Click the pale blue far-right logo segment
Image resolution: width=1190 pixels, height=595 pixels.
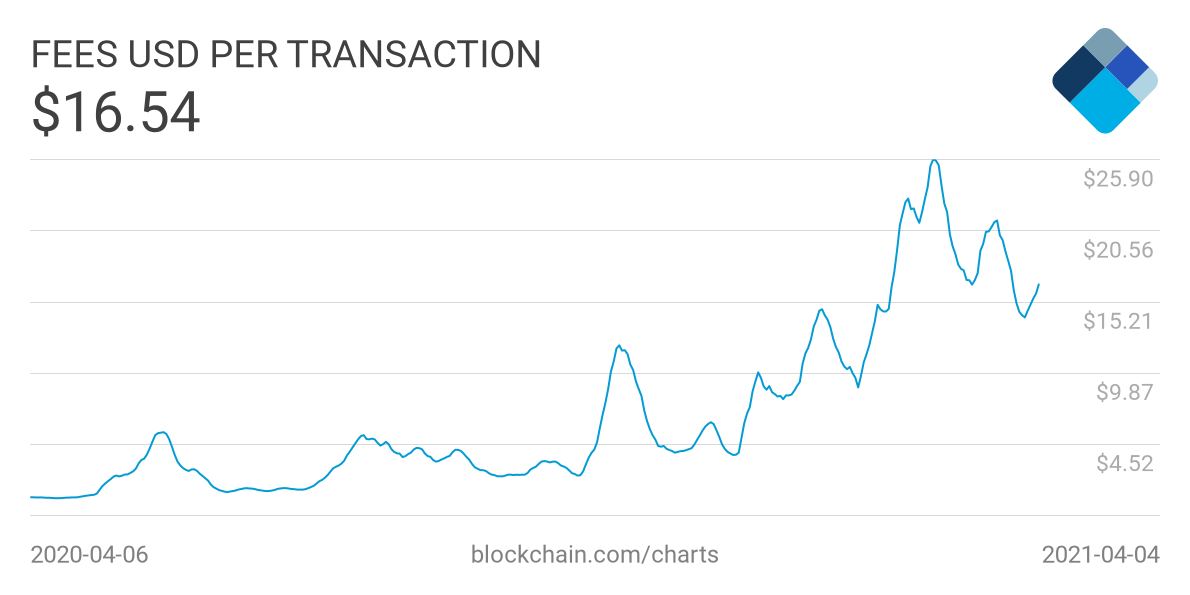[x=1145, y=85]
